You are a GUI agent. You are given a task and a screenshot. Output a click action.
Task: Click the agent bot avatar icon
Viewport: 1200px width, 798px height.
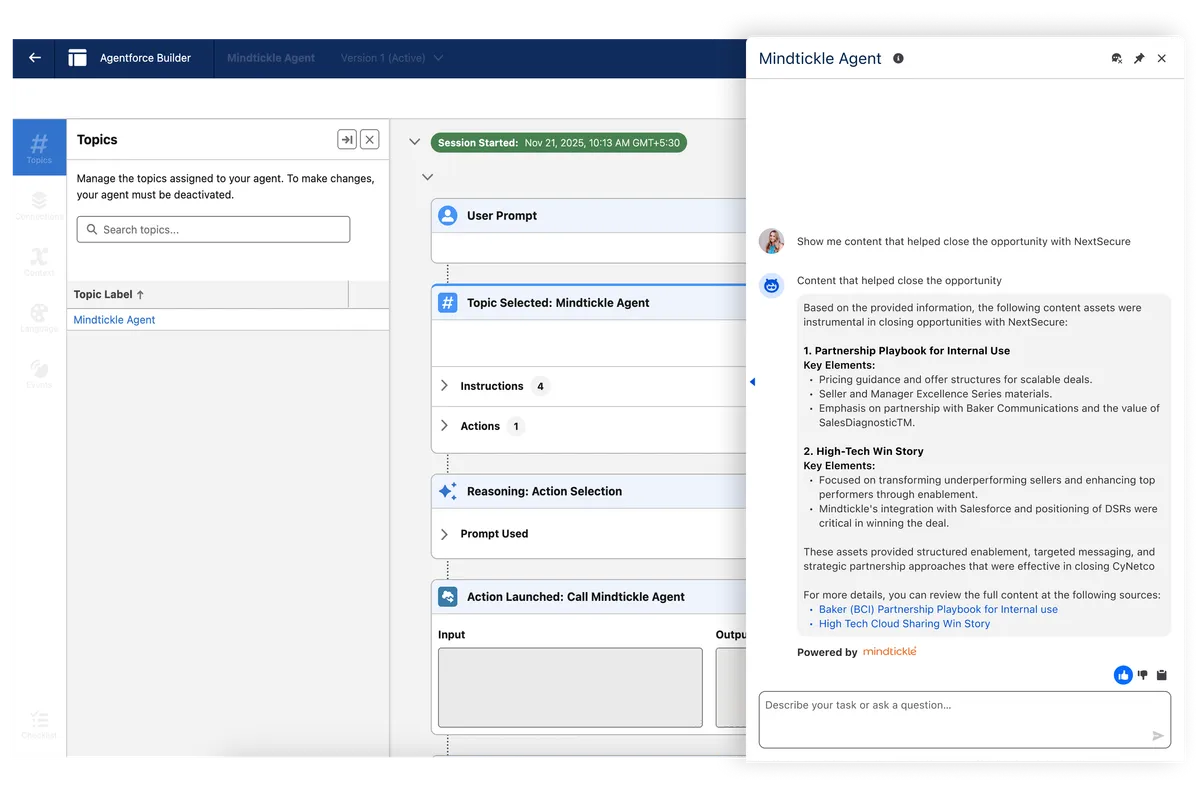tap(772, 286)
